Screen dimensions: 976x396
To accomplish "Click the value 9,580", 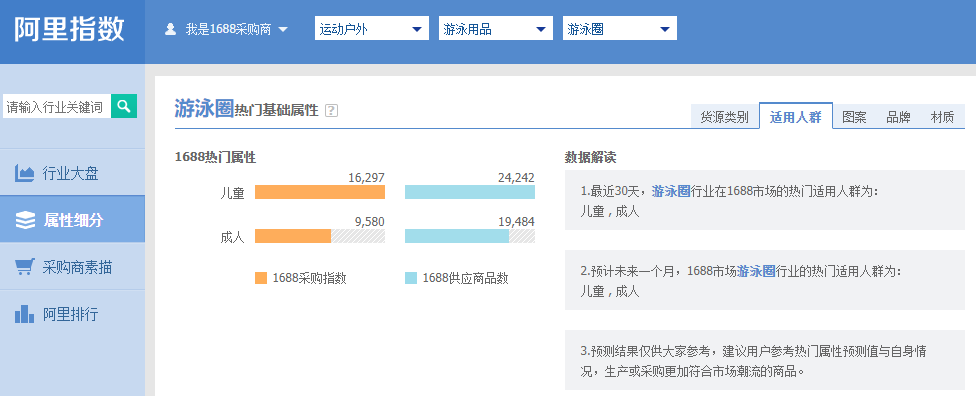I will tap(370, 222).
